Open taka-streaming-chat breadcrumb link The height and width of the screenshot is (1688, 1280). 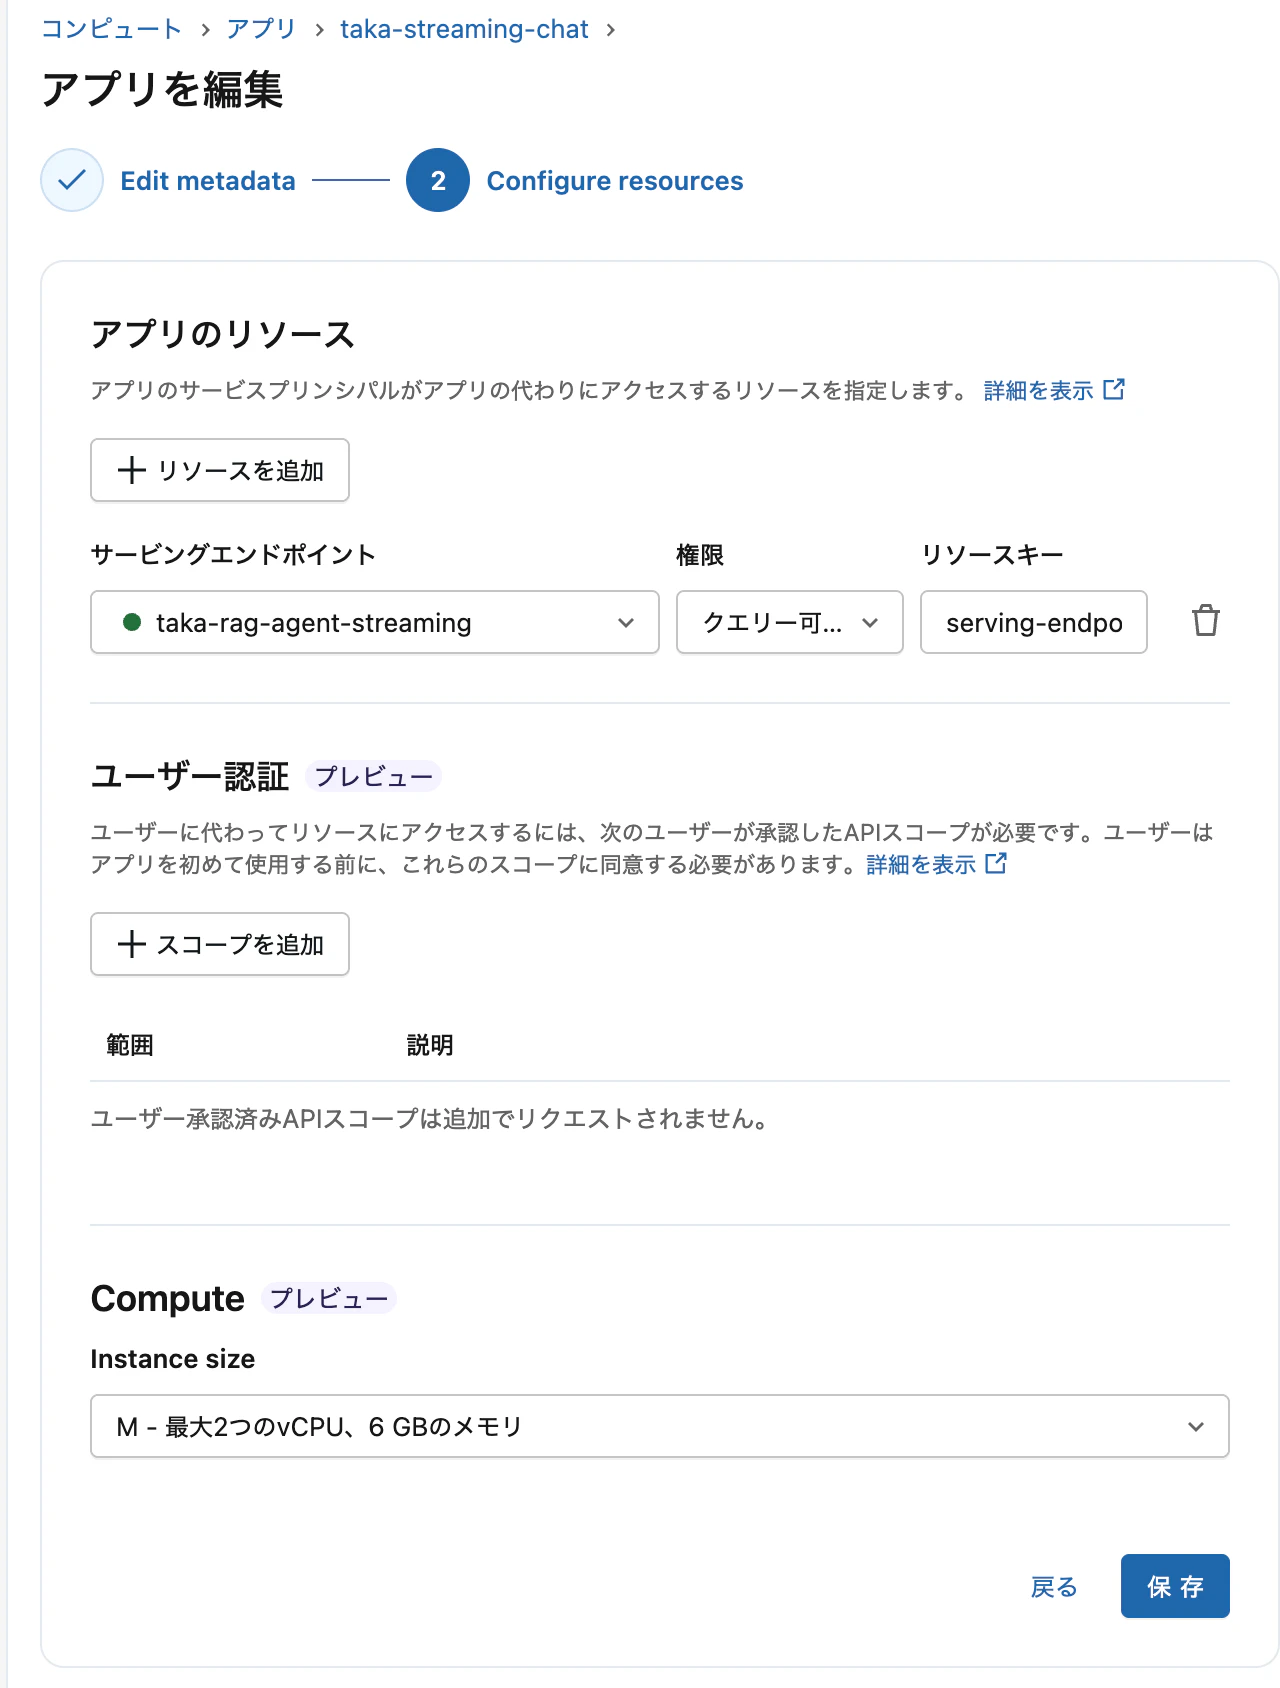[x=464, y=29]
